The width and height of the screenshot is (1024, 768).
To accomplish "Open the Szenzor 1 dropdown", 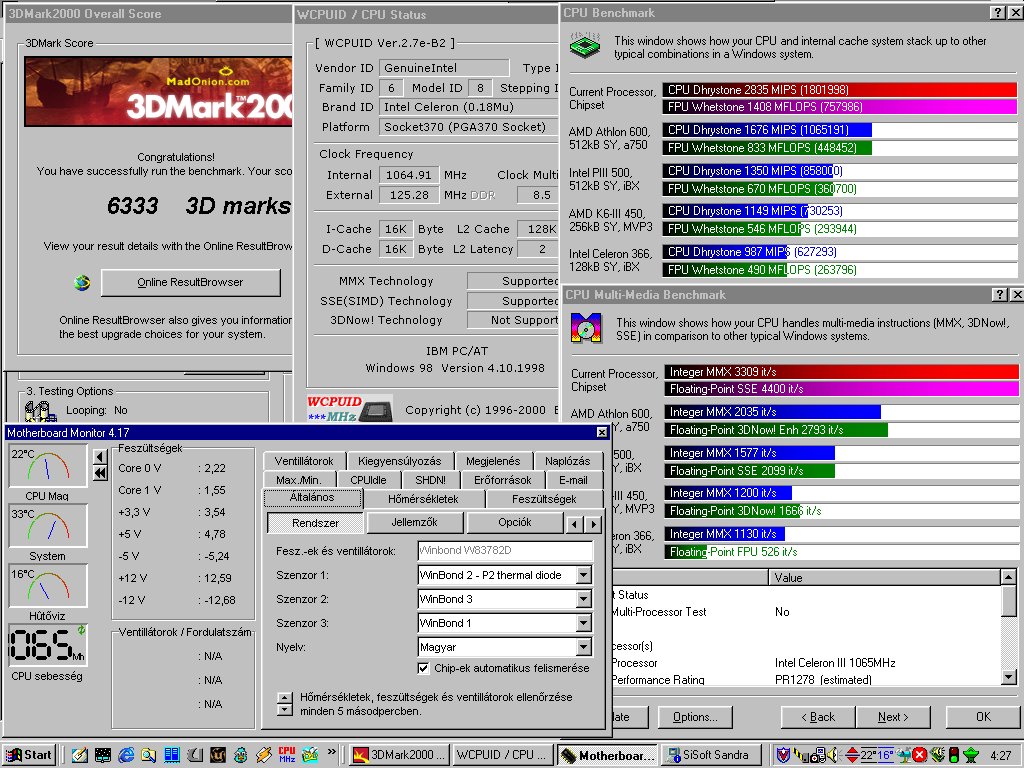I will coord(584,575).
